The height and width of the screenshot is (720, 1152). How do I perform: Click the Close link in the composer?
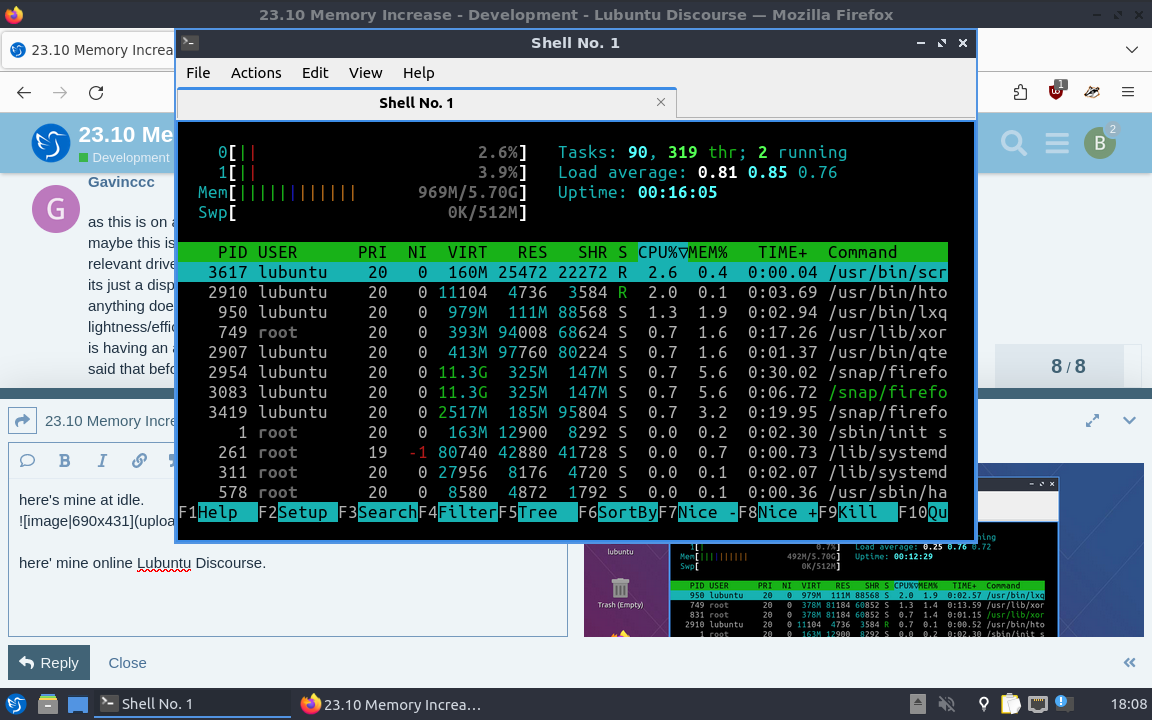coord(128,663)
